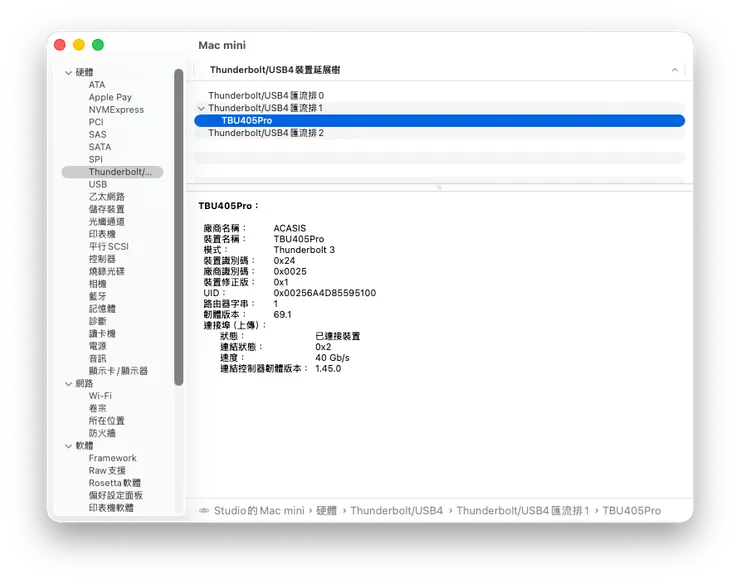740x584 pixels.
Task: Click Studio的 Mac mini in path bar
Action: (x=259, y=511)
